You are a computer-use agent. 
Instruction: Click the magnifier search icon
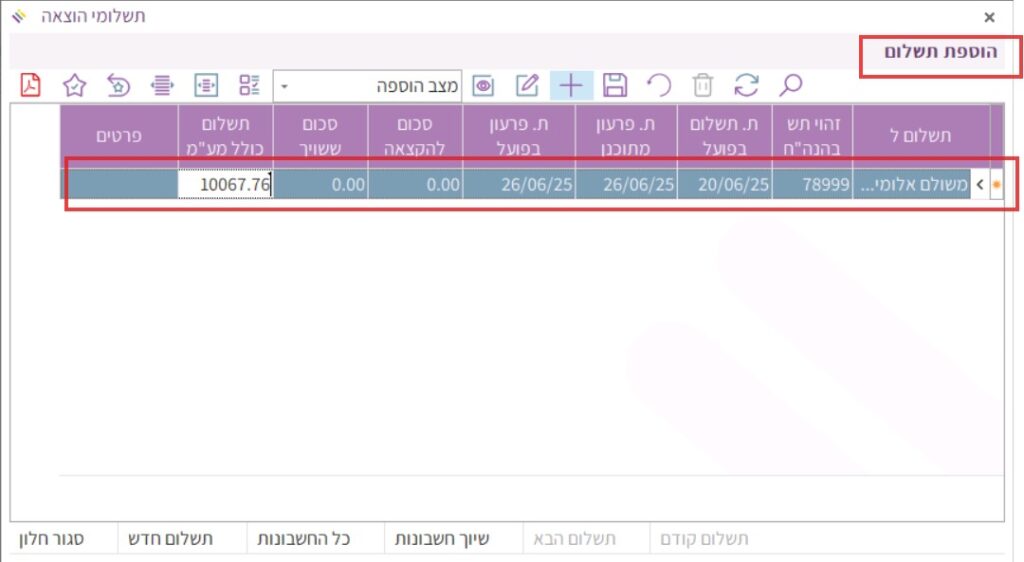790,86
